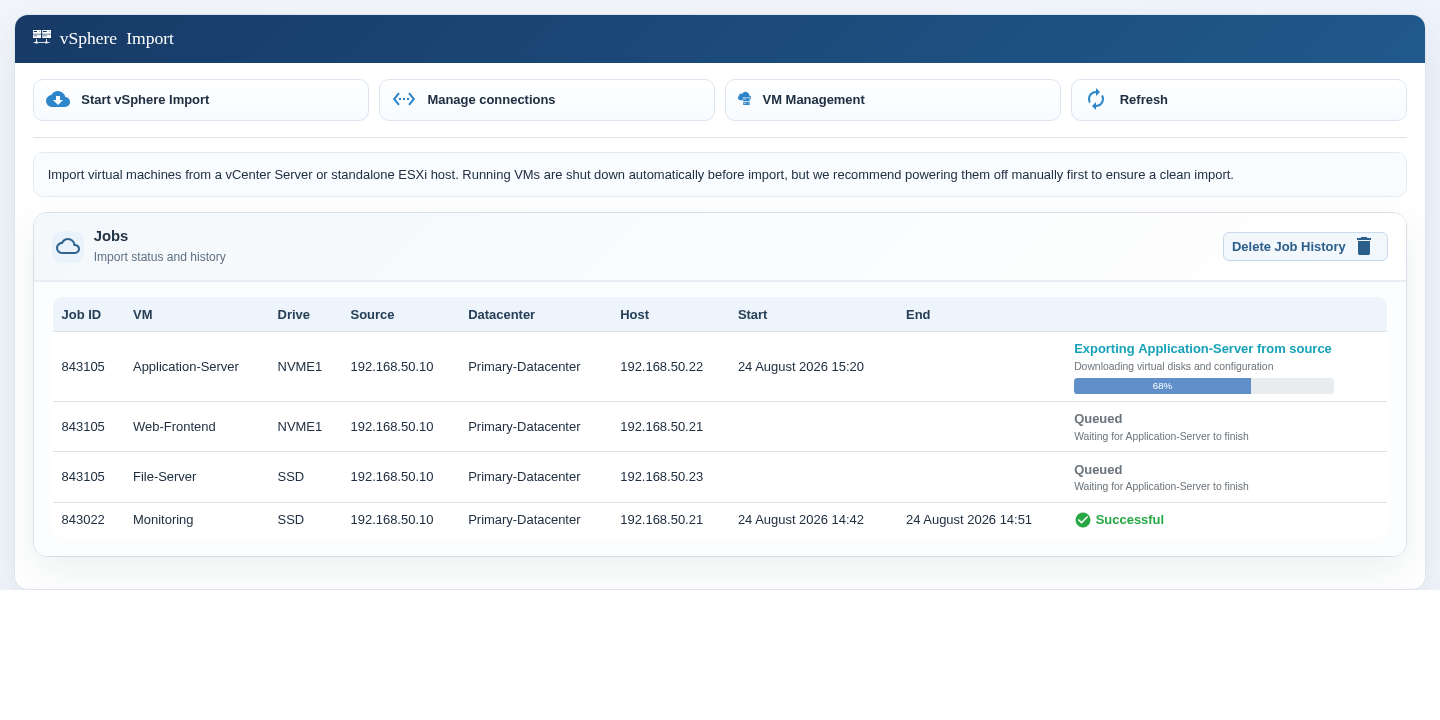Click the VM Management cloud icon
The width and height of the screenshot is (1440, 720).
[745, 99]
